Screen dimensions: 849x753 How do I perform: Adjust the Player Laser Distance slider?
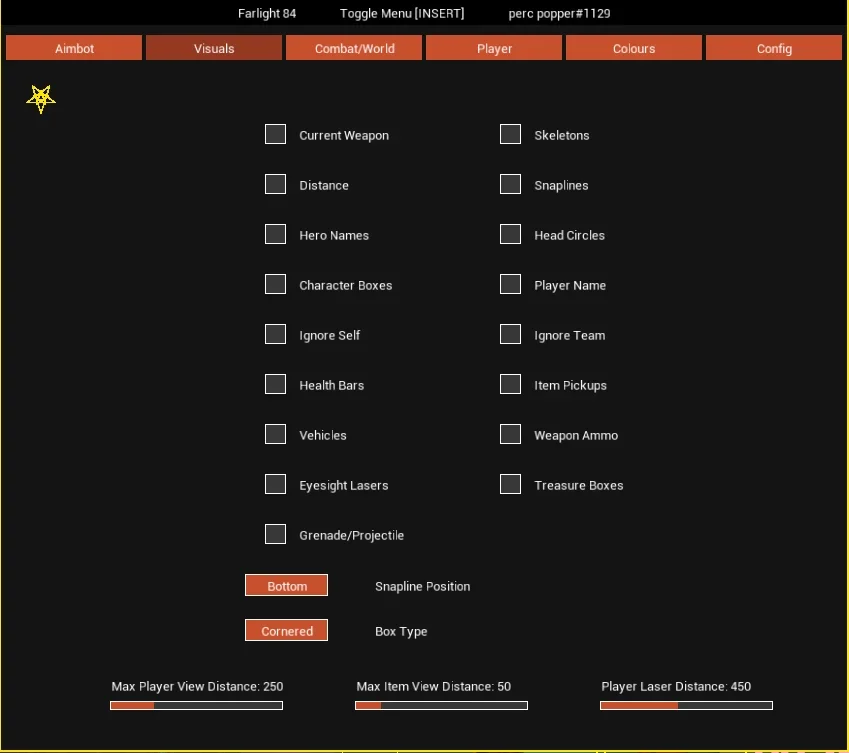[x=686, y=705]
